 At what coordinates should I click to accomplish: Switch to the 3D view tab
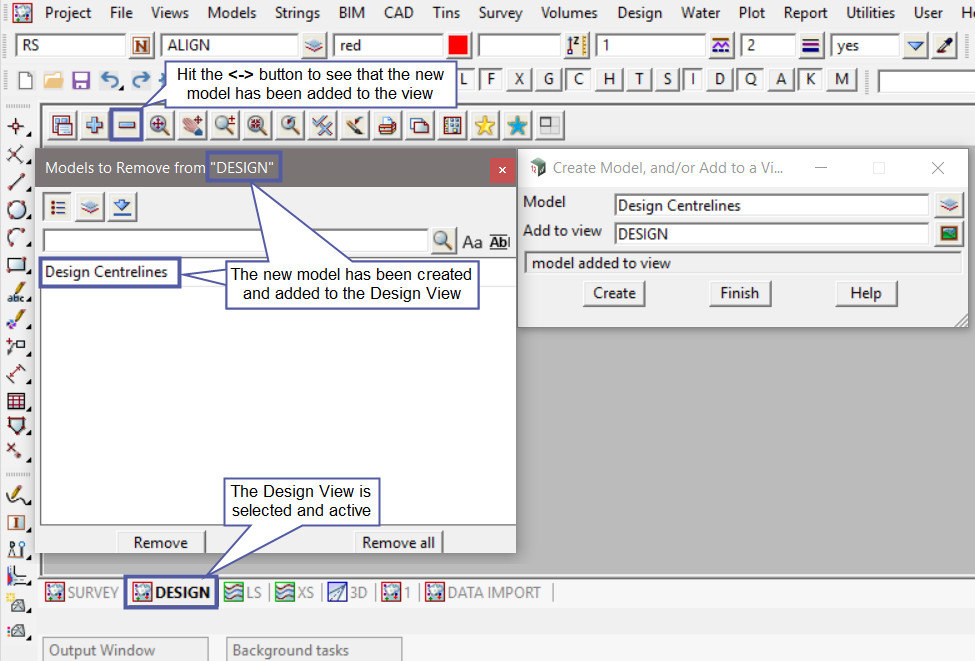(x=348, y=592)
